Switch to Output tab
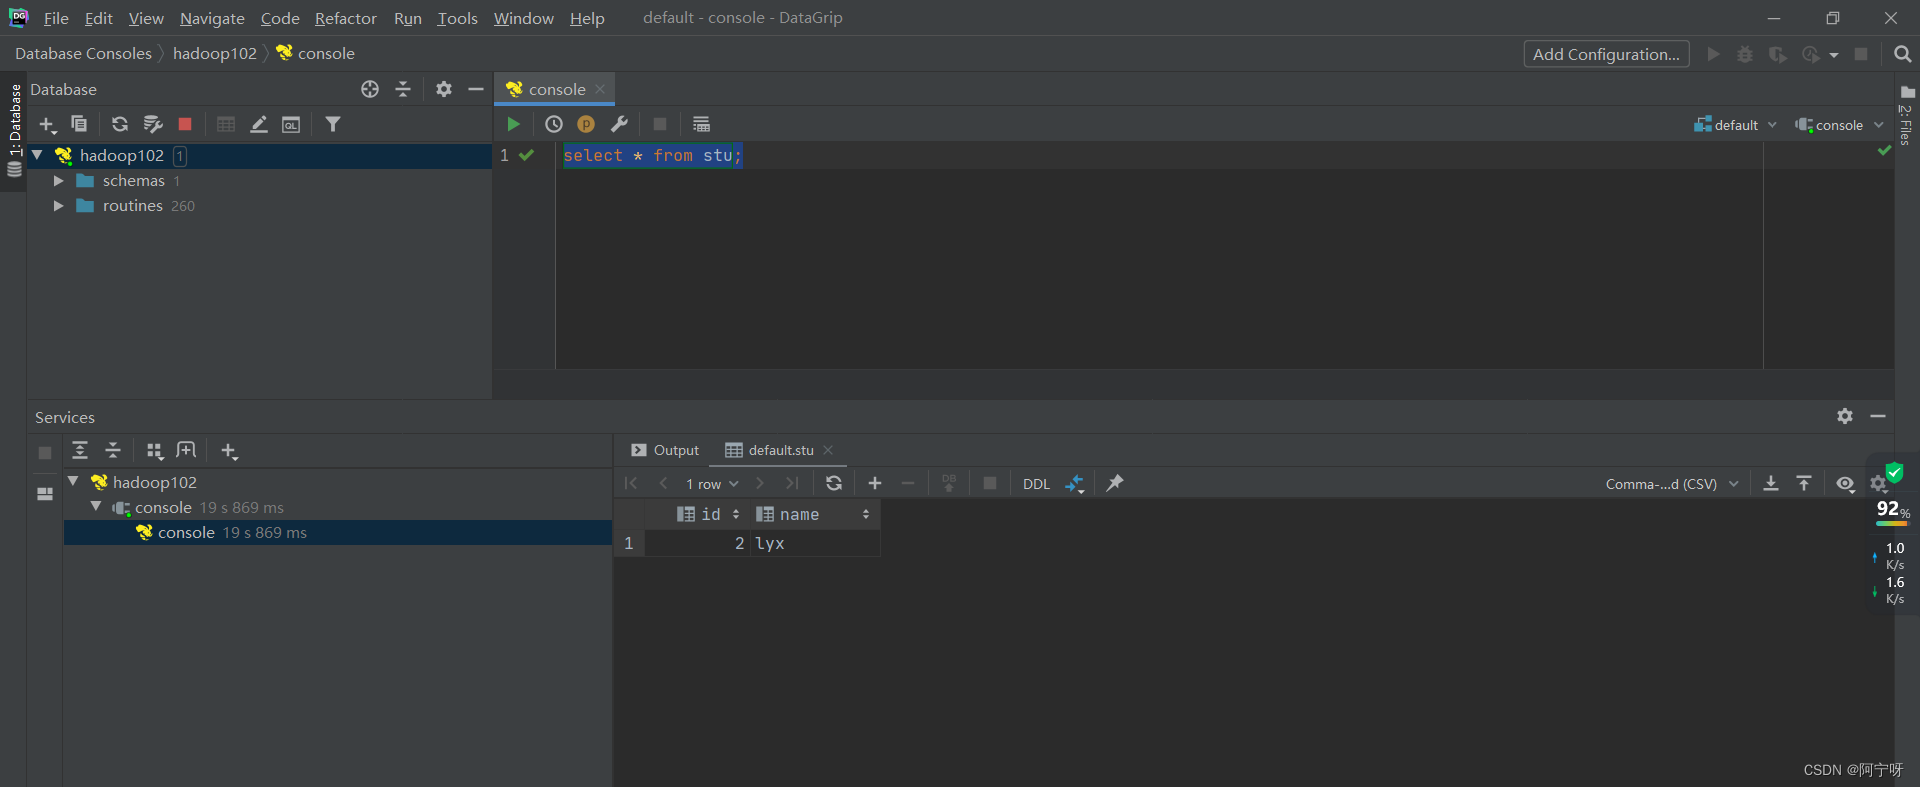Screen dimensions: 1920x787 point(665,450)
